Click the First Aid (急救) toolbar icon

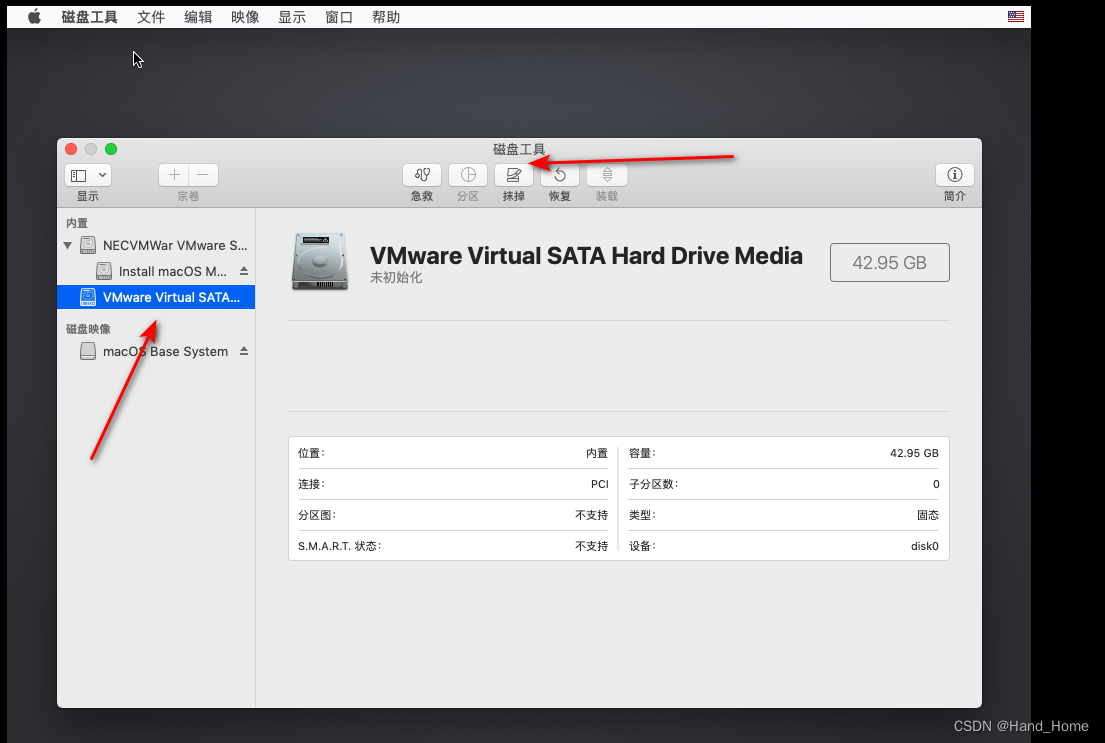421,175
